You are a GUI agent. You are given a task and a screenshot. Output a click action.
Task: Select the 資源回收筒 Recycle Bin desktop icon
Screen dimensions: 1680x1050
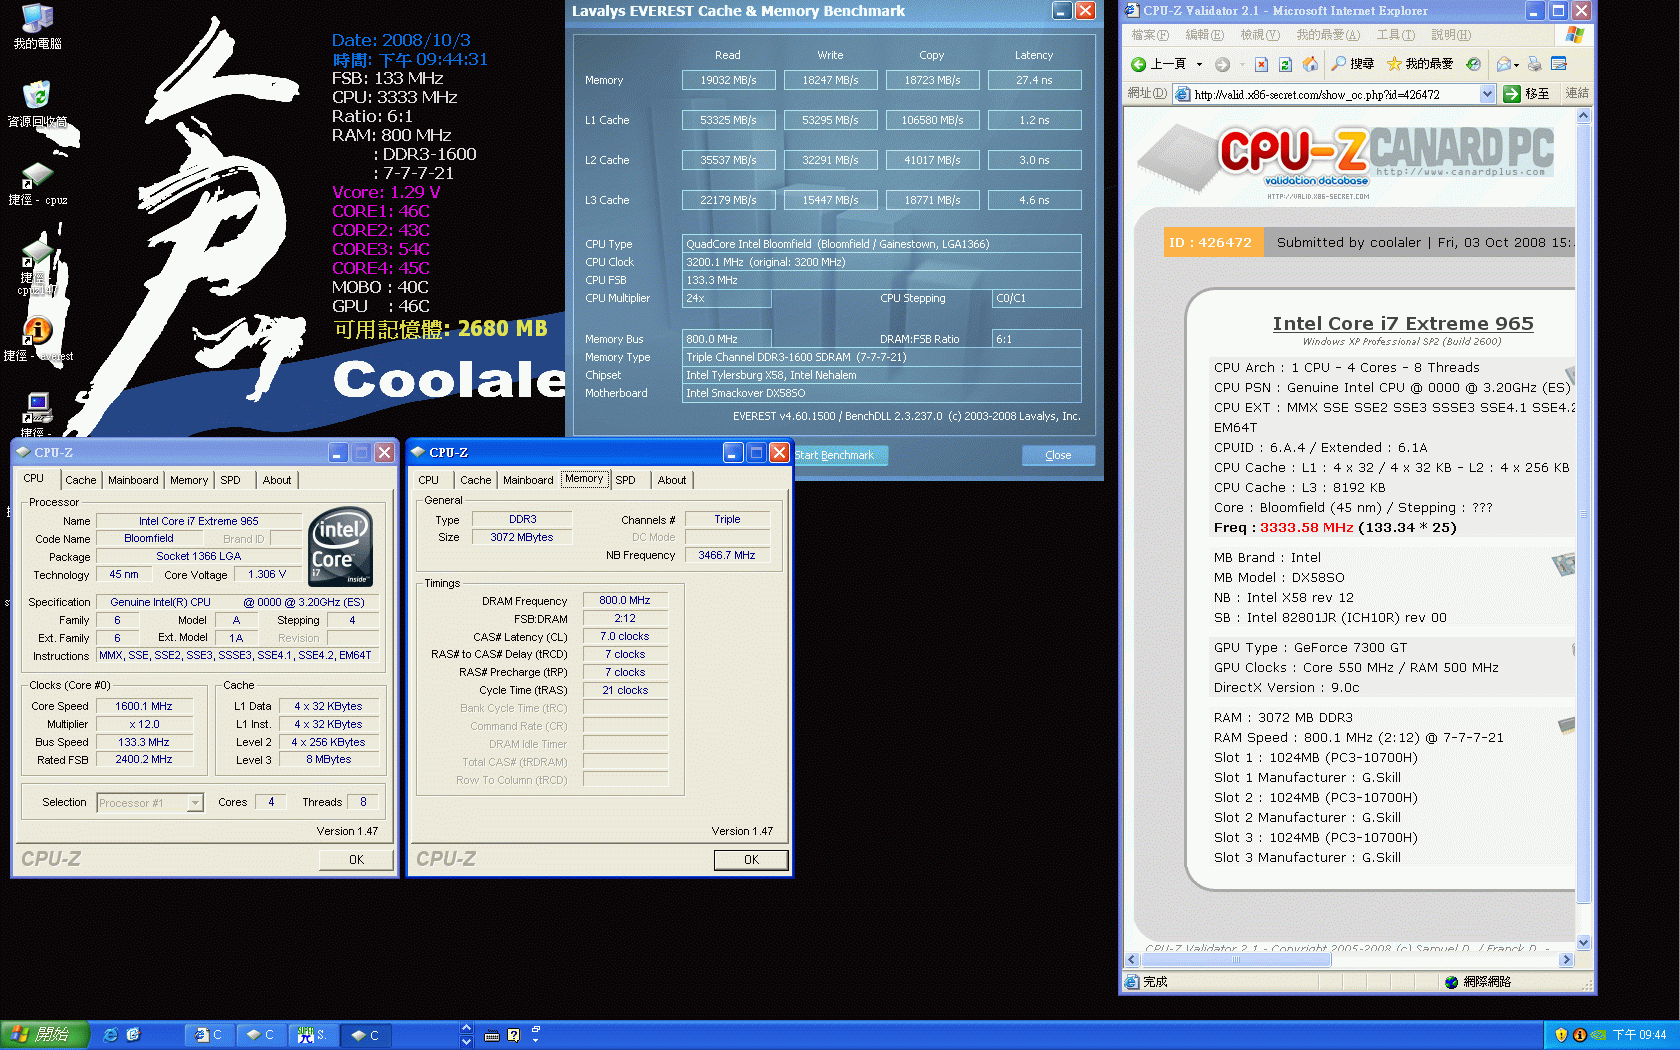(37, 96)
